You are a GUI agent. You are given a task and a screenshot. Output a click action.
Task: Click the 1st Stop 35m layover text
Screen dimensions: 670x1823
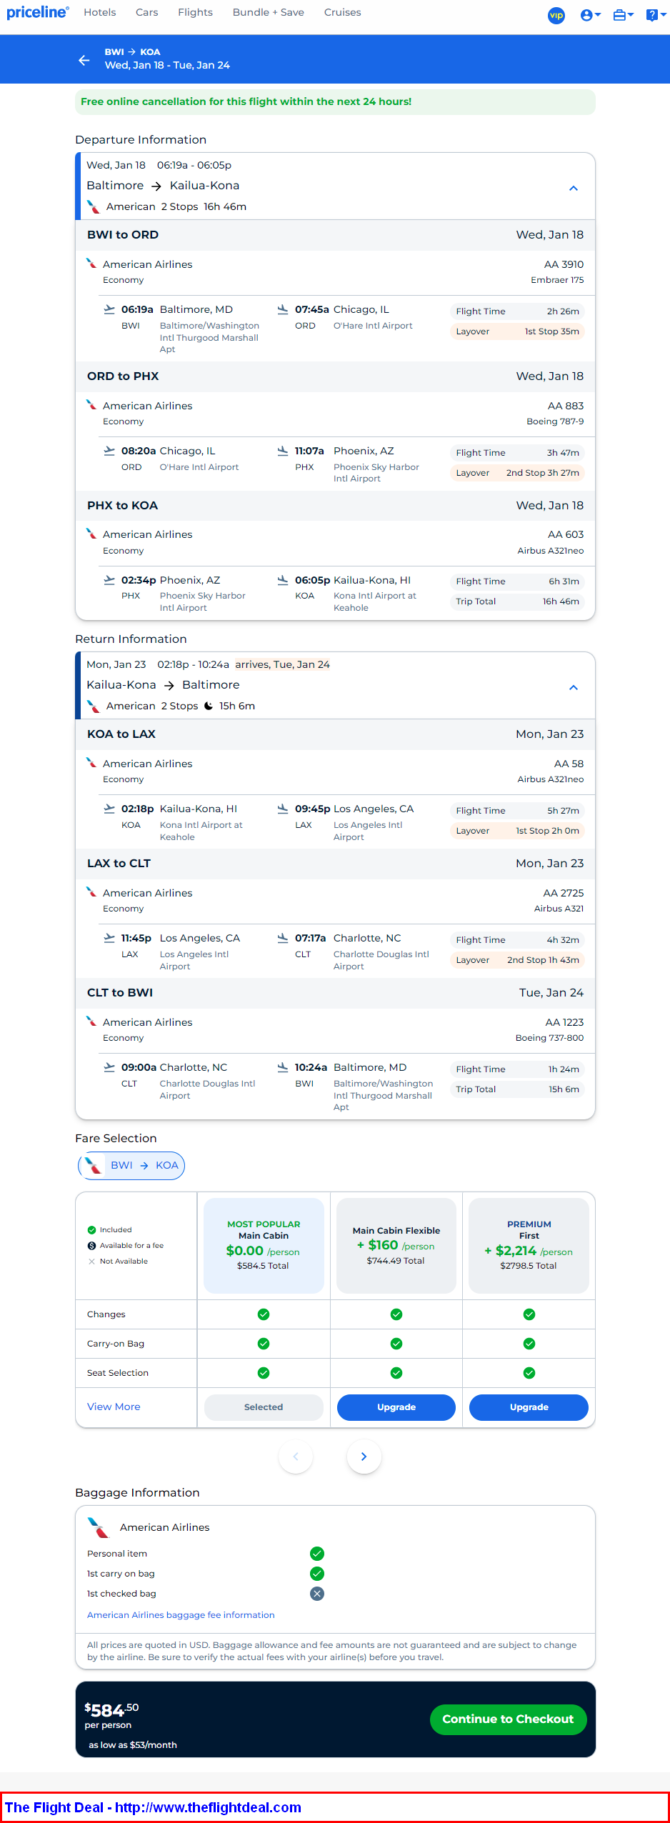pos(552,332)
